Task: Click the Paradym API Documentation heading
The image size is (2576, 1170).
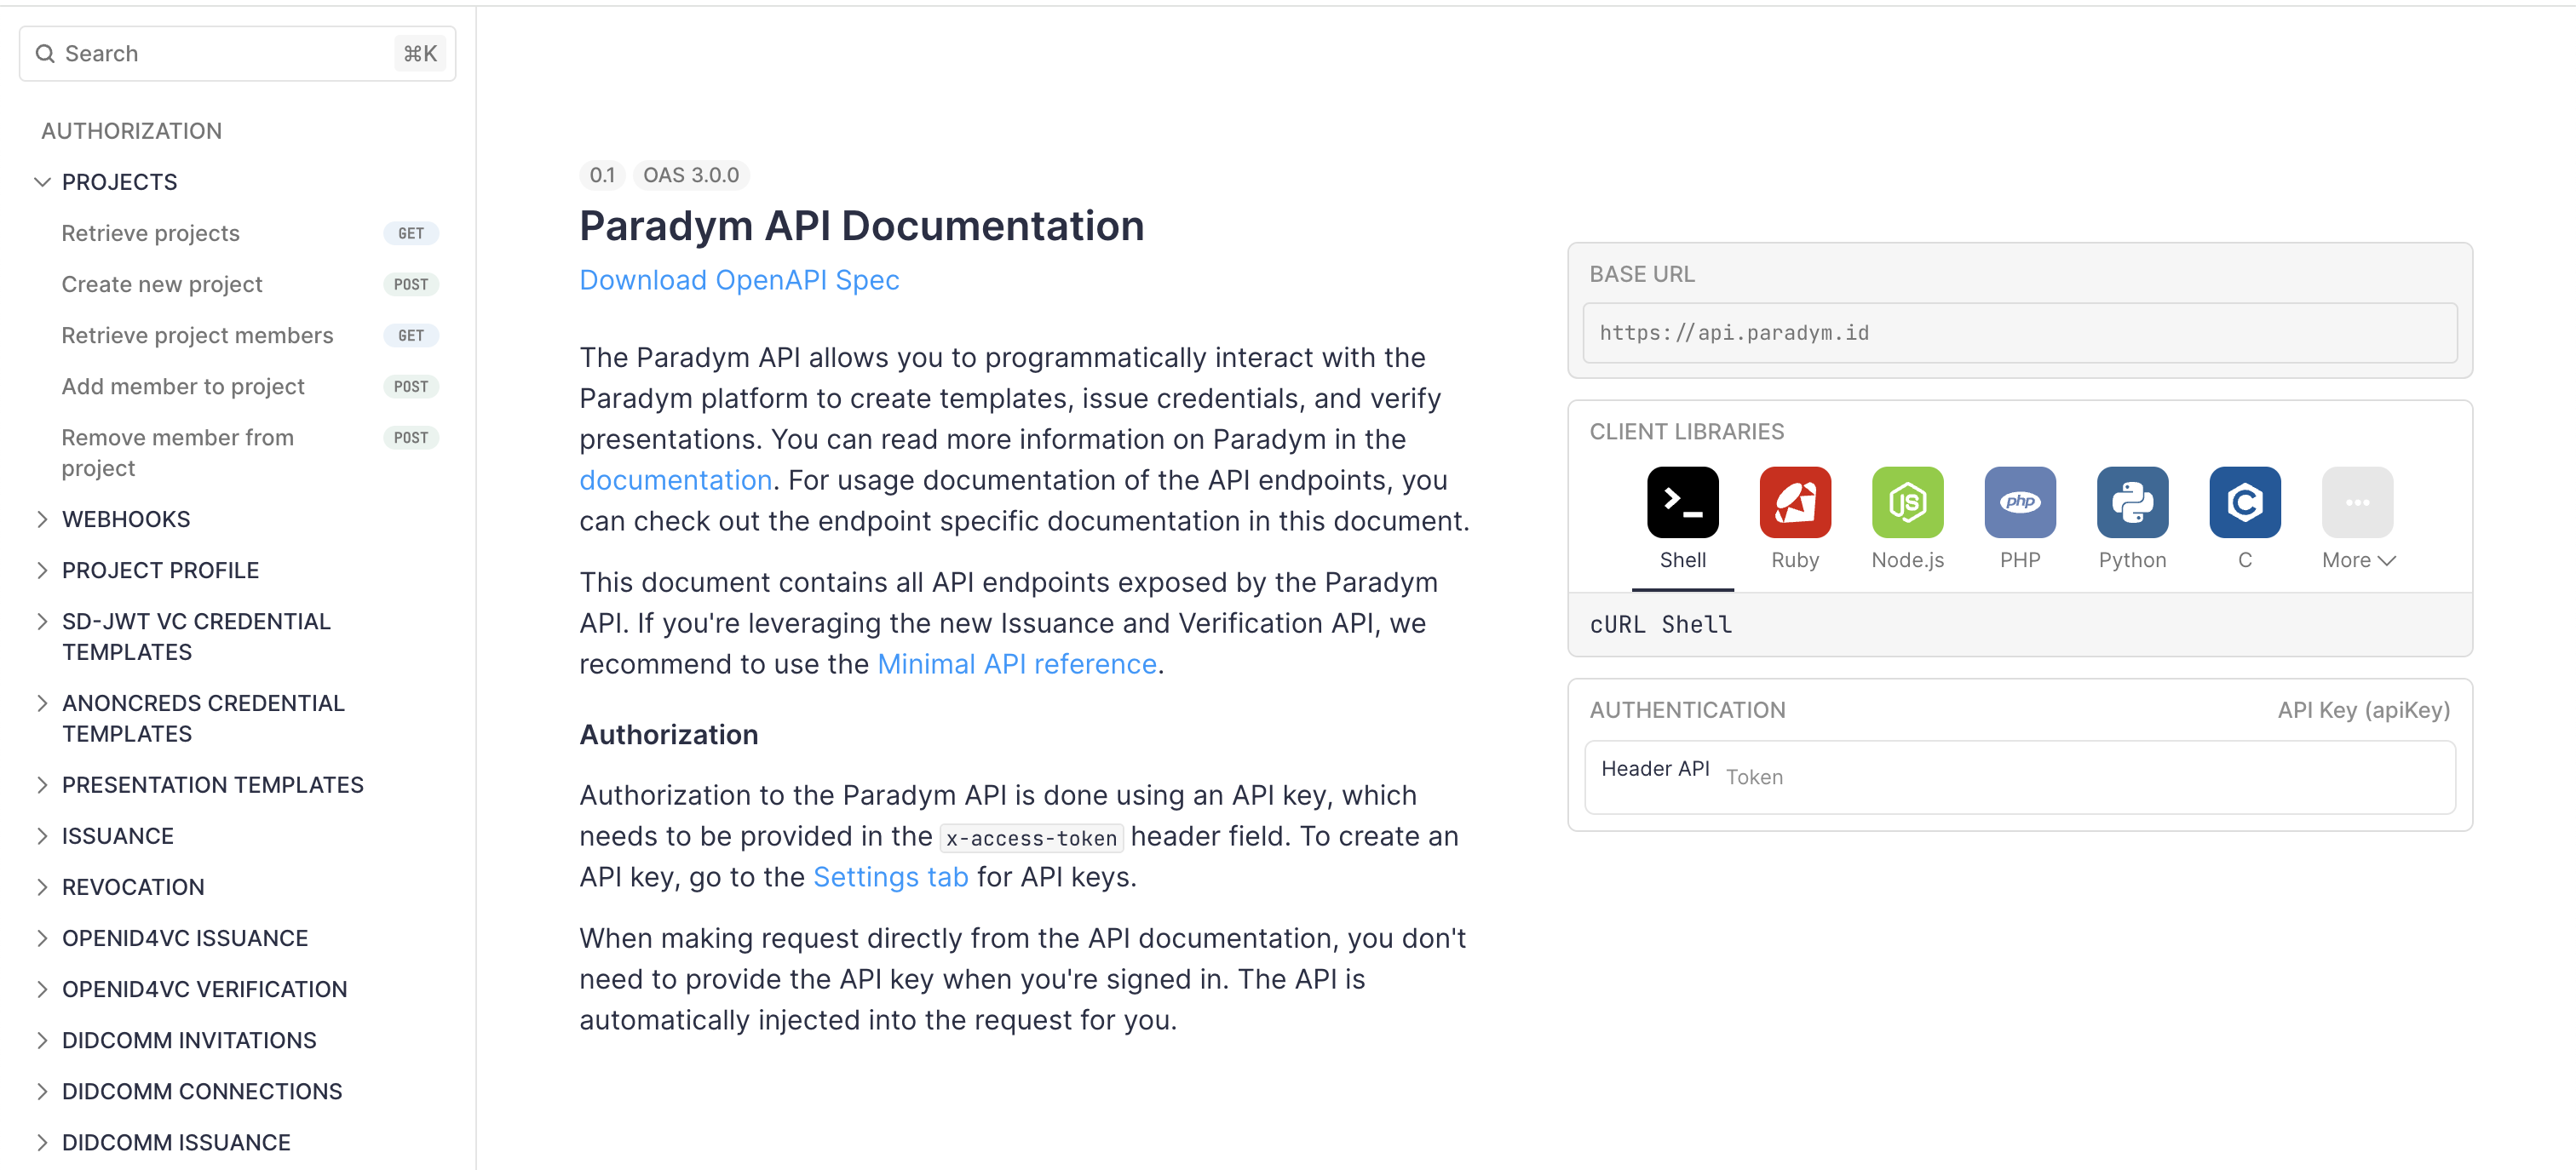Action: tap(862, 226)
